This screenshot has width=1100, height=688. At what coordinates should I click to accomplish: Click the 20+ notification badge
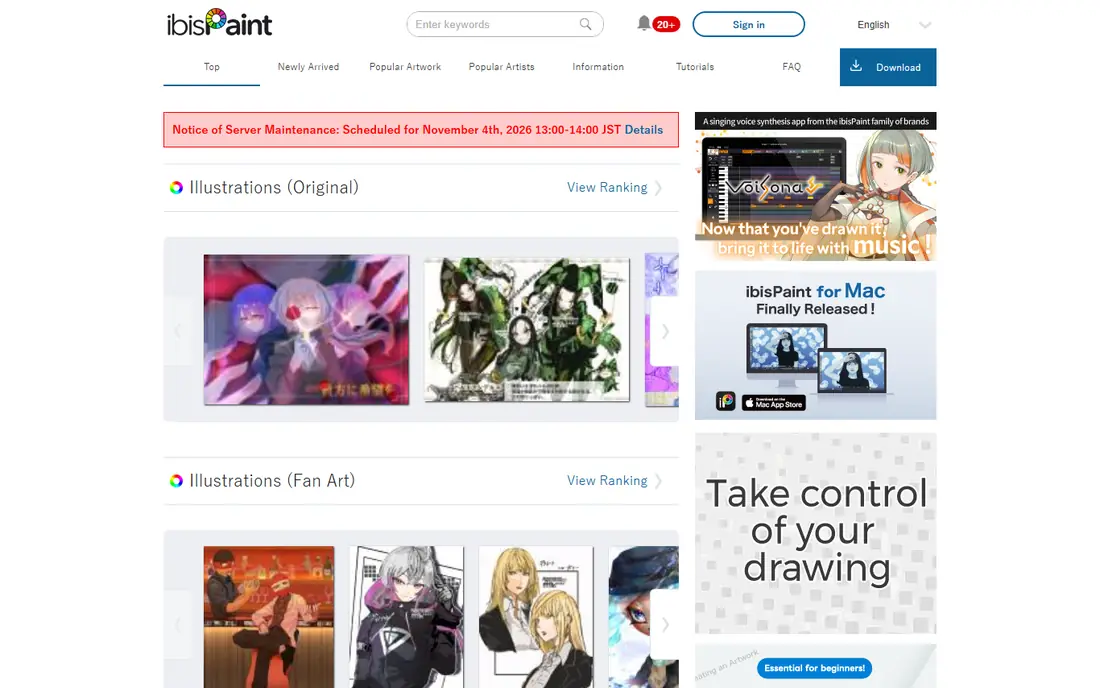coord(666,25)
